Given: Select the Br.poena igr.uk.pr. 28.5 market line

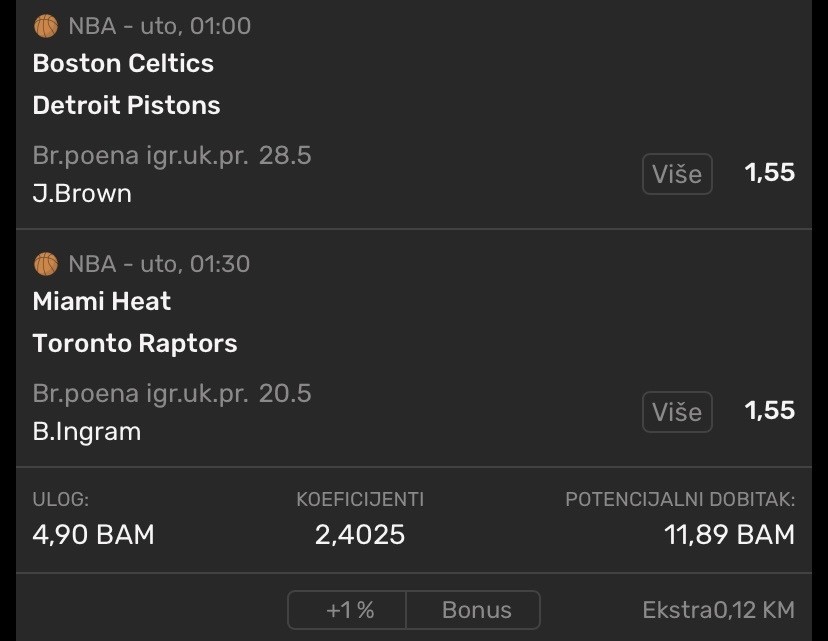Looking at the screenshot, I should pos(171,155).
